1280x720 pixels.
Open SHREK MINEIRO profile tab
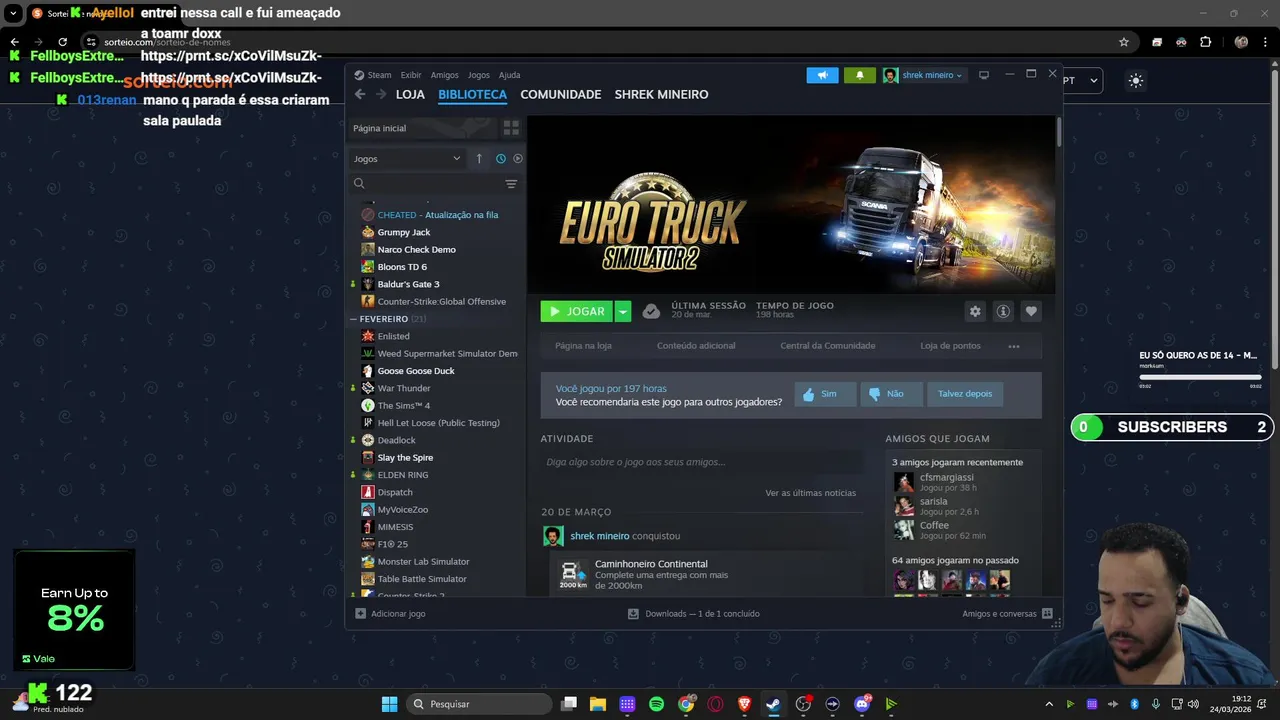click(661, 94)
